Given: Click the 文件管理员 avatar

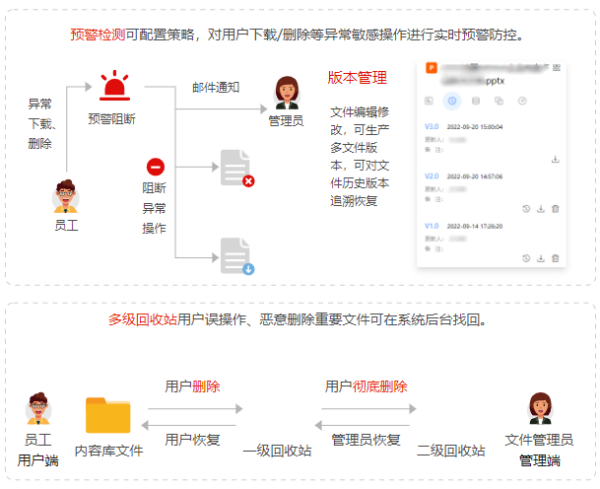Looking at the screenshot, I should [538, 409].
